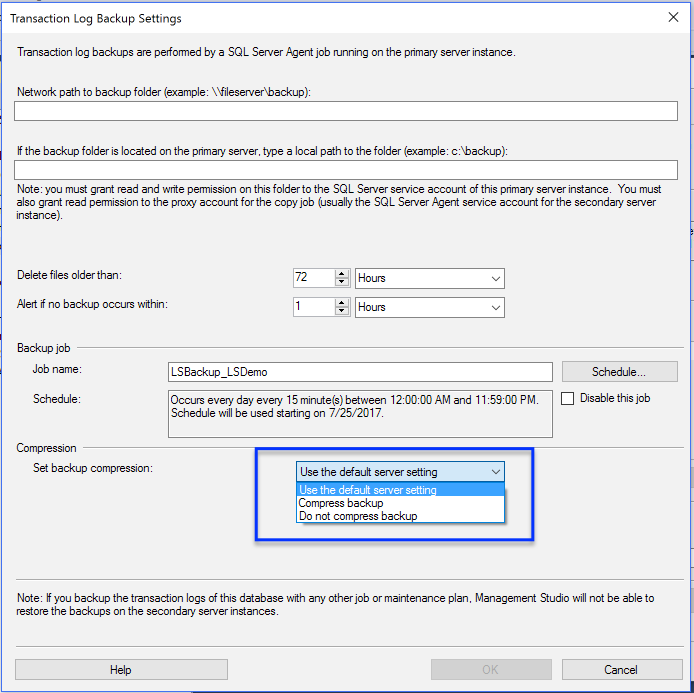Click the Job name field containing LSBackup_LSDemo
The image size is (694, 693).
(360, 372)
